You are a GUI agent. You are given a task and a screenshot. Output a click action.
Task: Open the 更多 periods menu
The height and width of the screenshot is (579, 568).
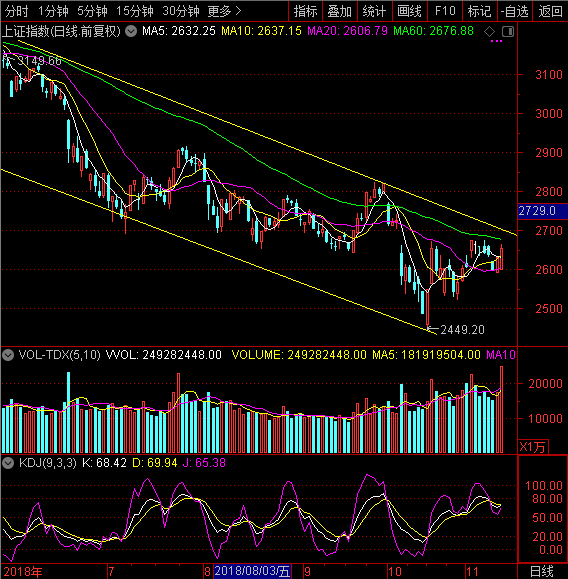tap(224, 11)
